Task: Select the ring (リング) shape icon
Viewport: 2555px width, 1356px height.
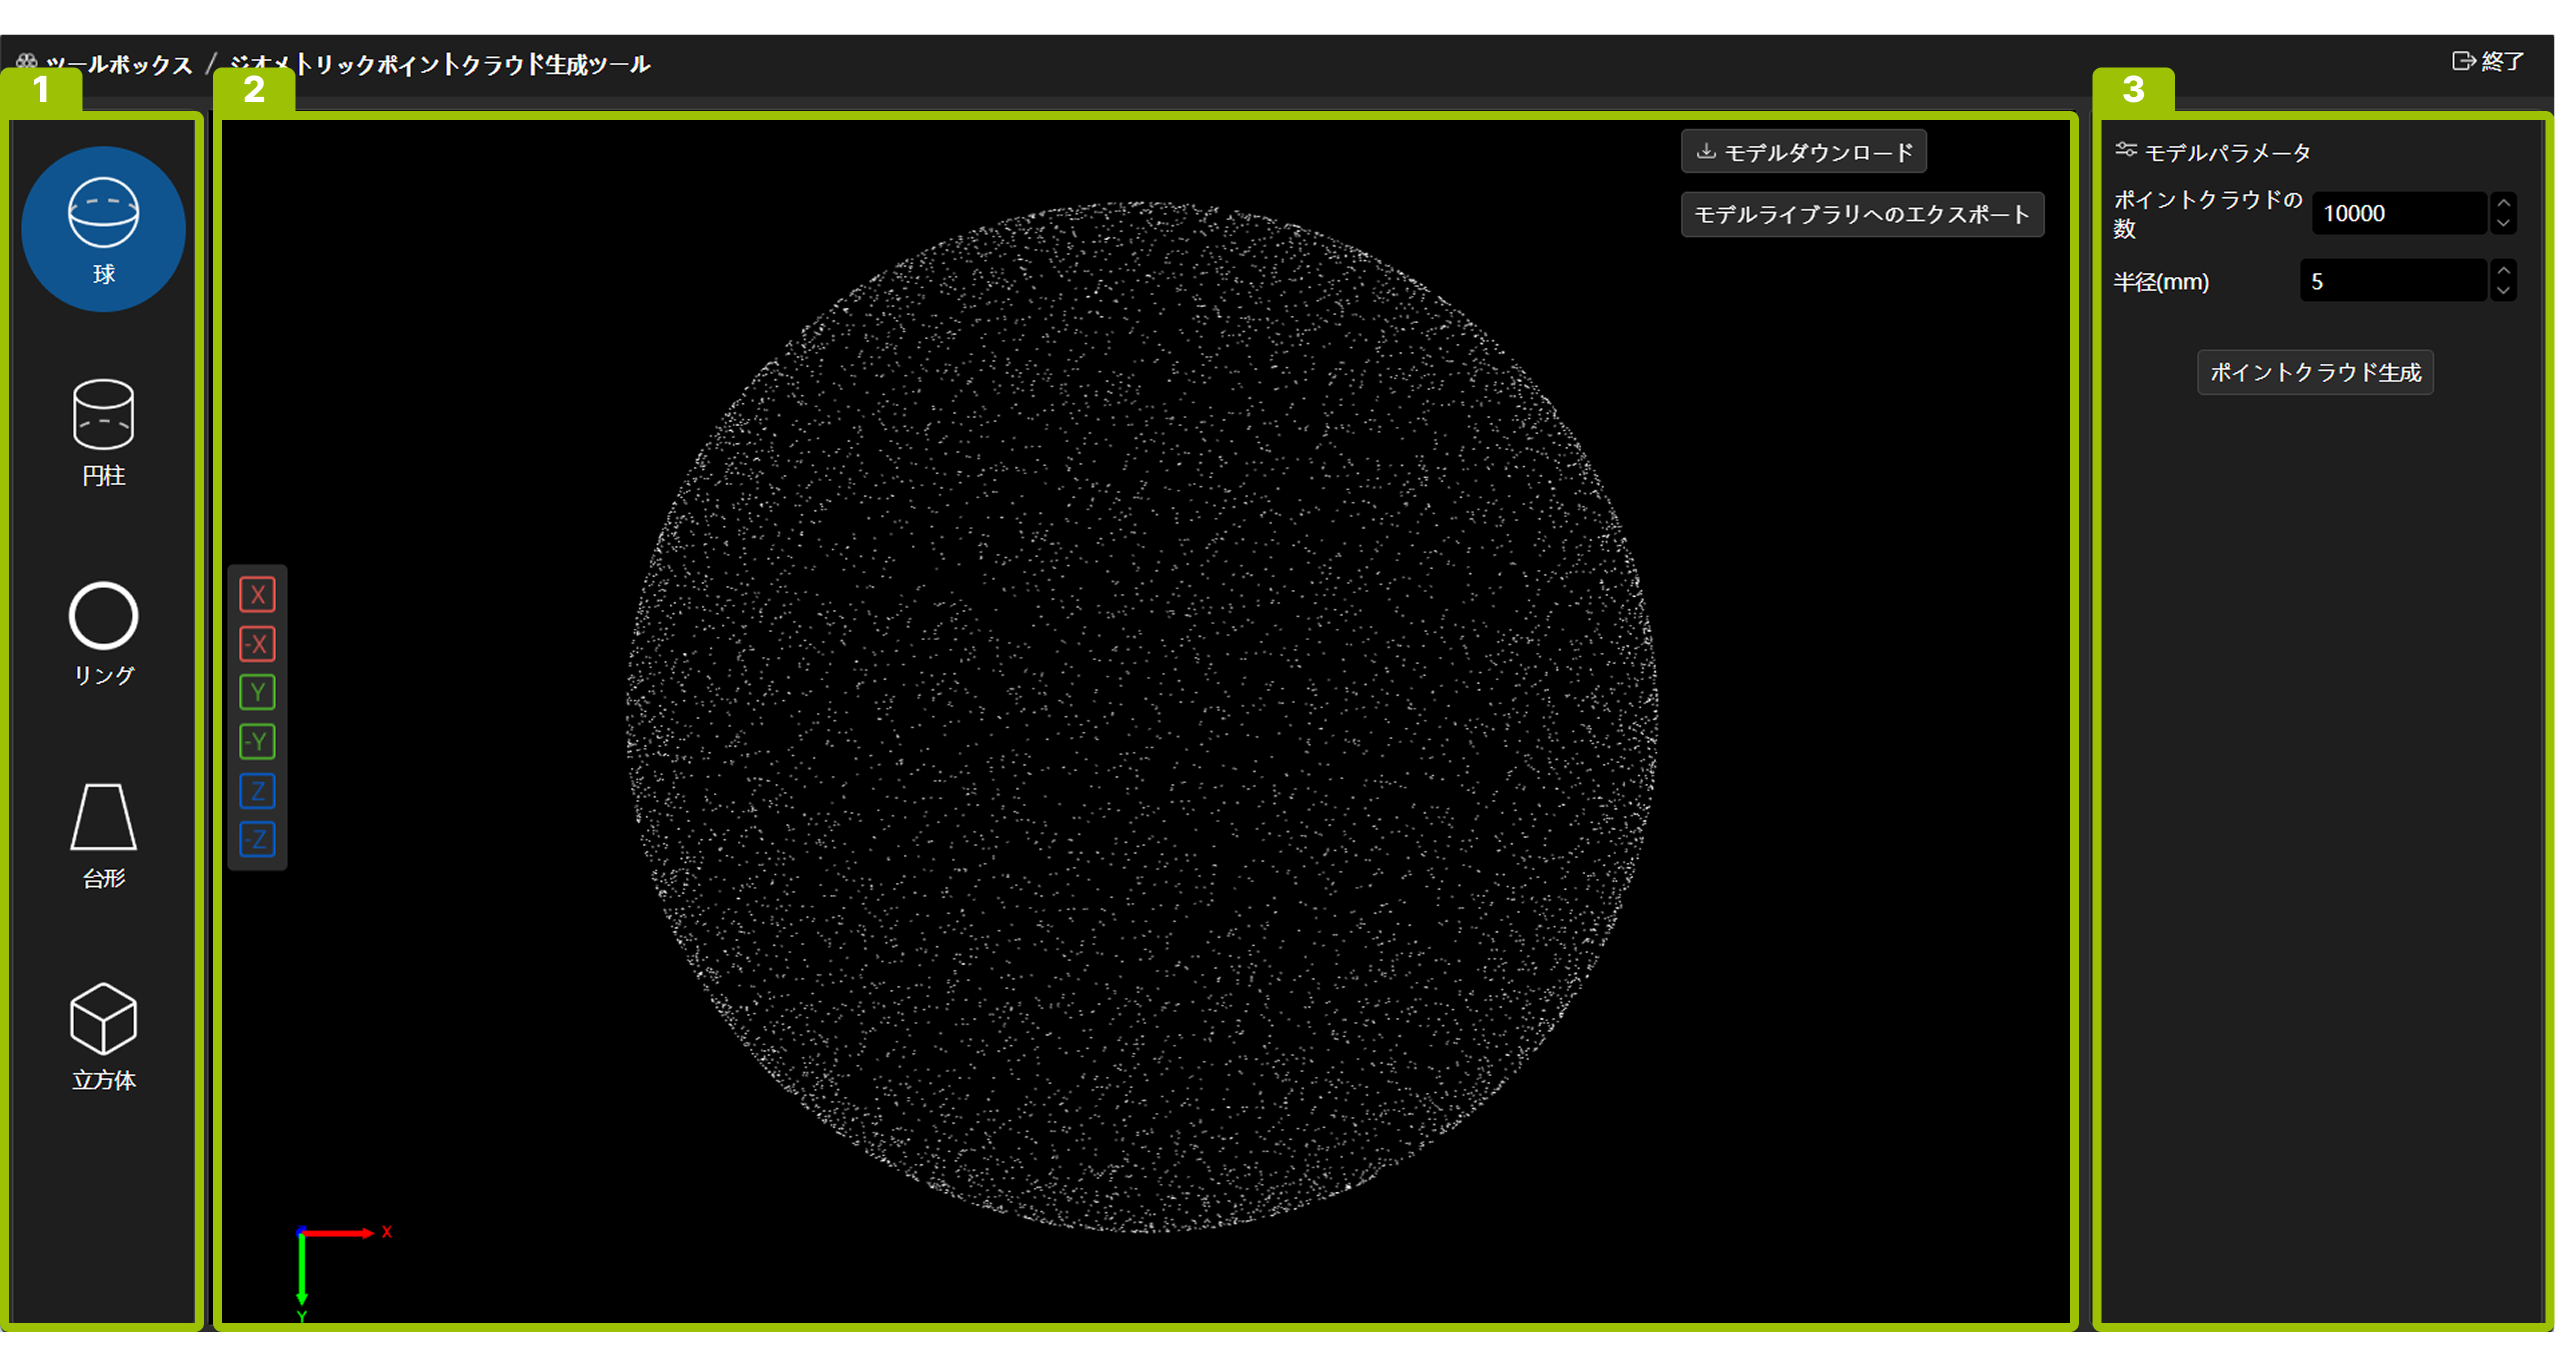Action: [x=103, y=632]
